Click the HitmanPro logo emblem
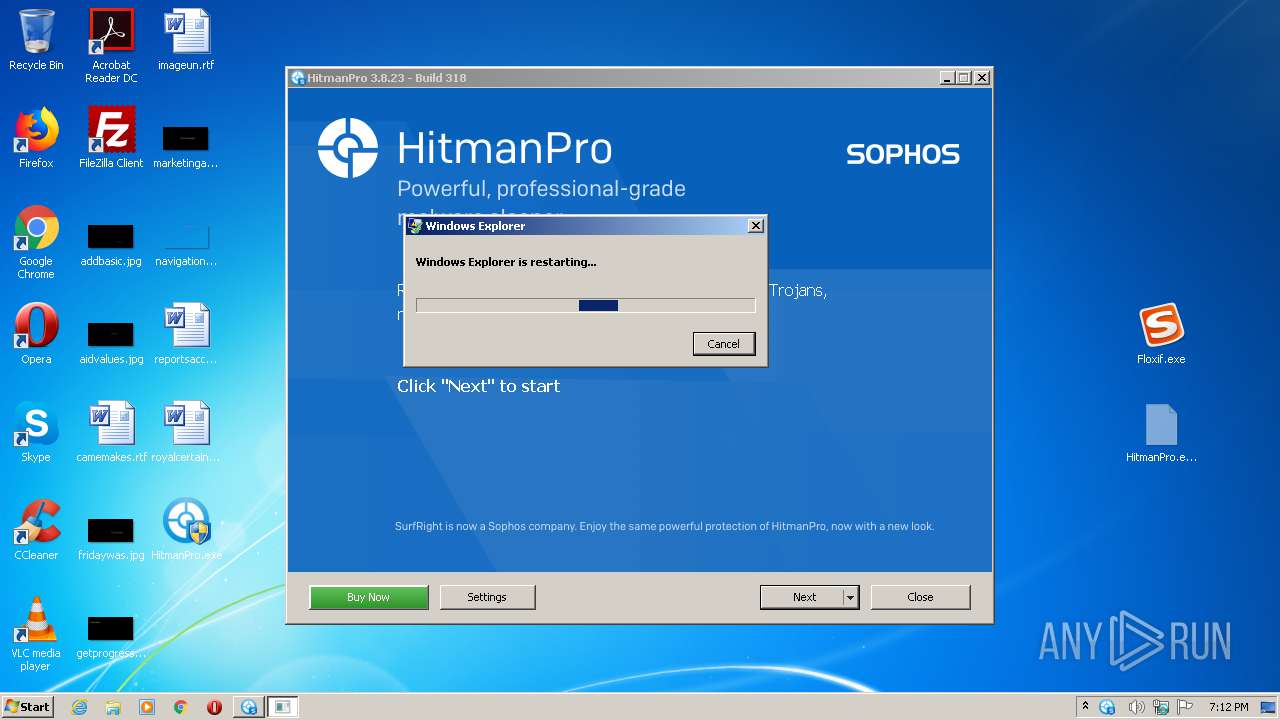This screenshot has height=720, width=1280. coord(348,148)
